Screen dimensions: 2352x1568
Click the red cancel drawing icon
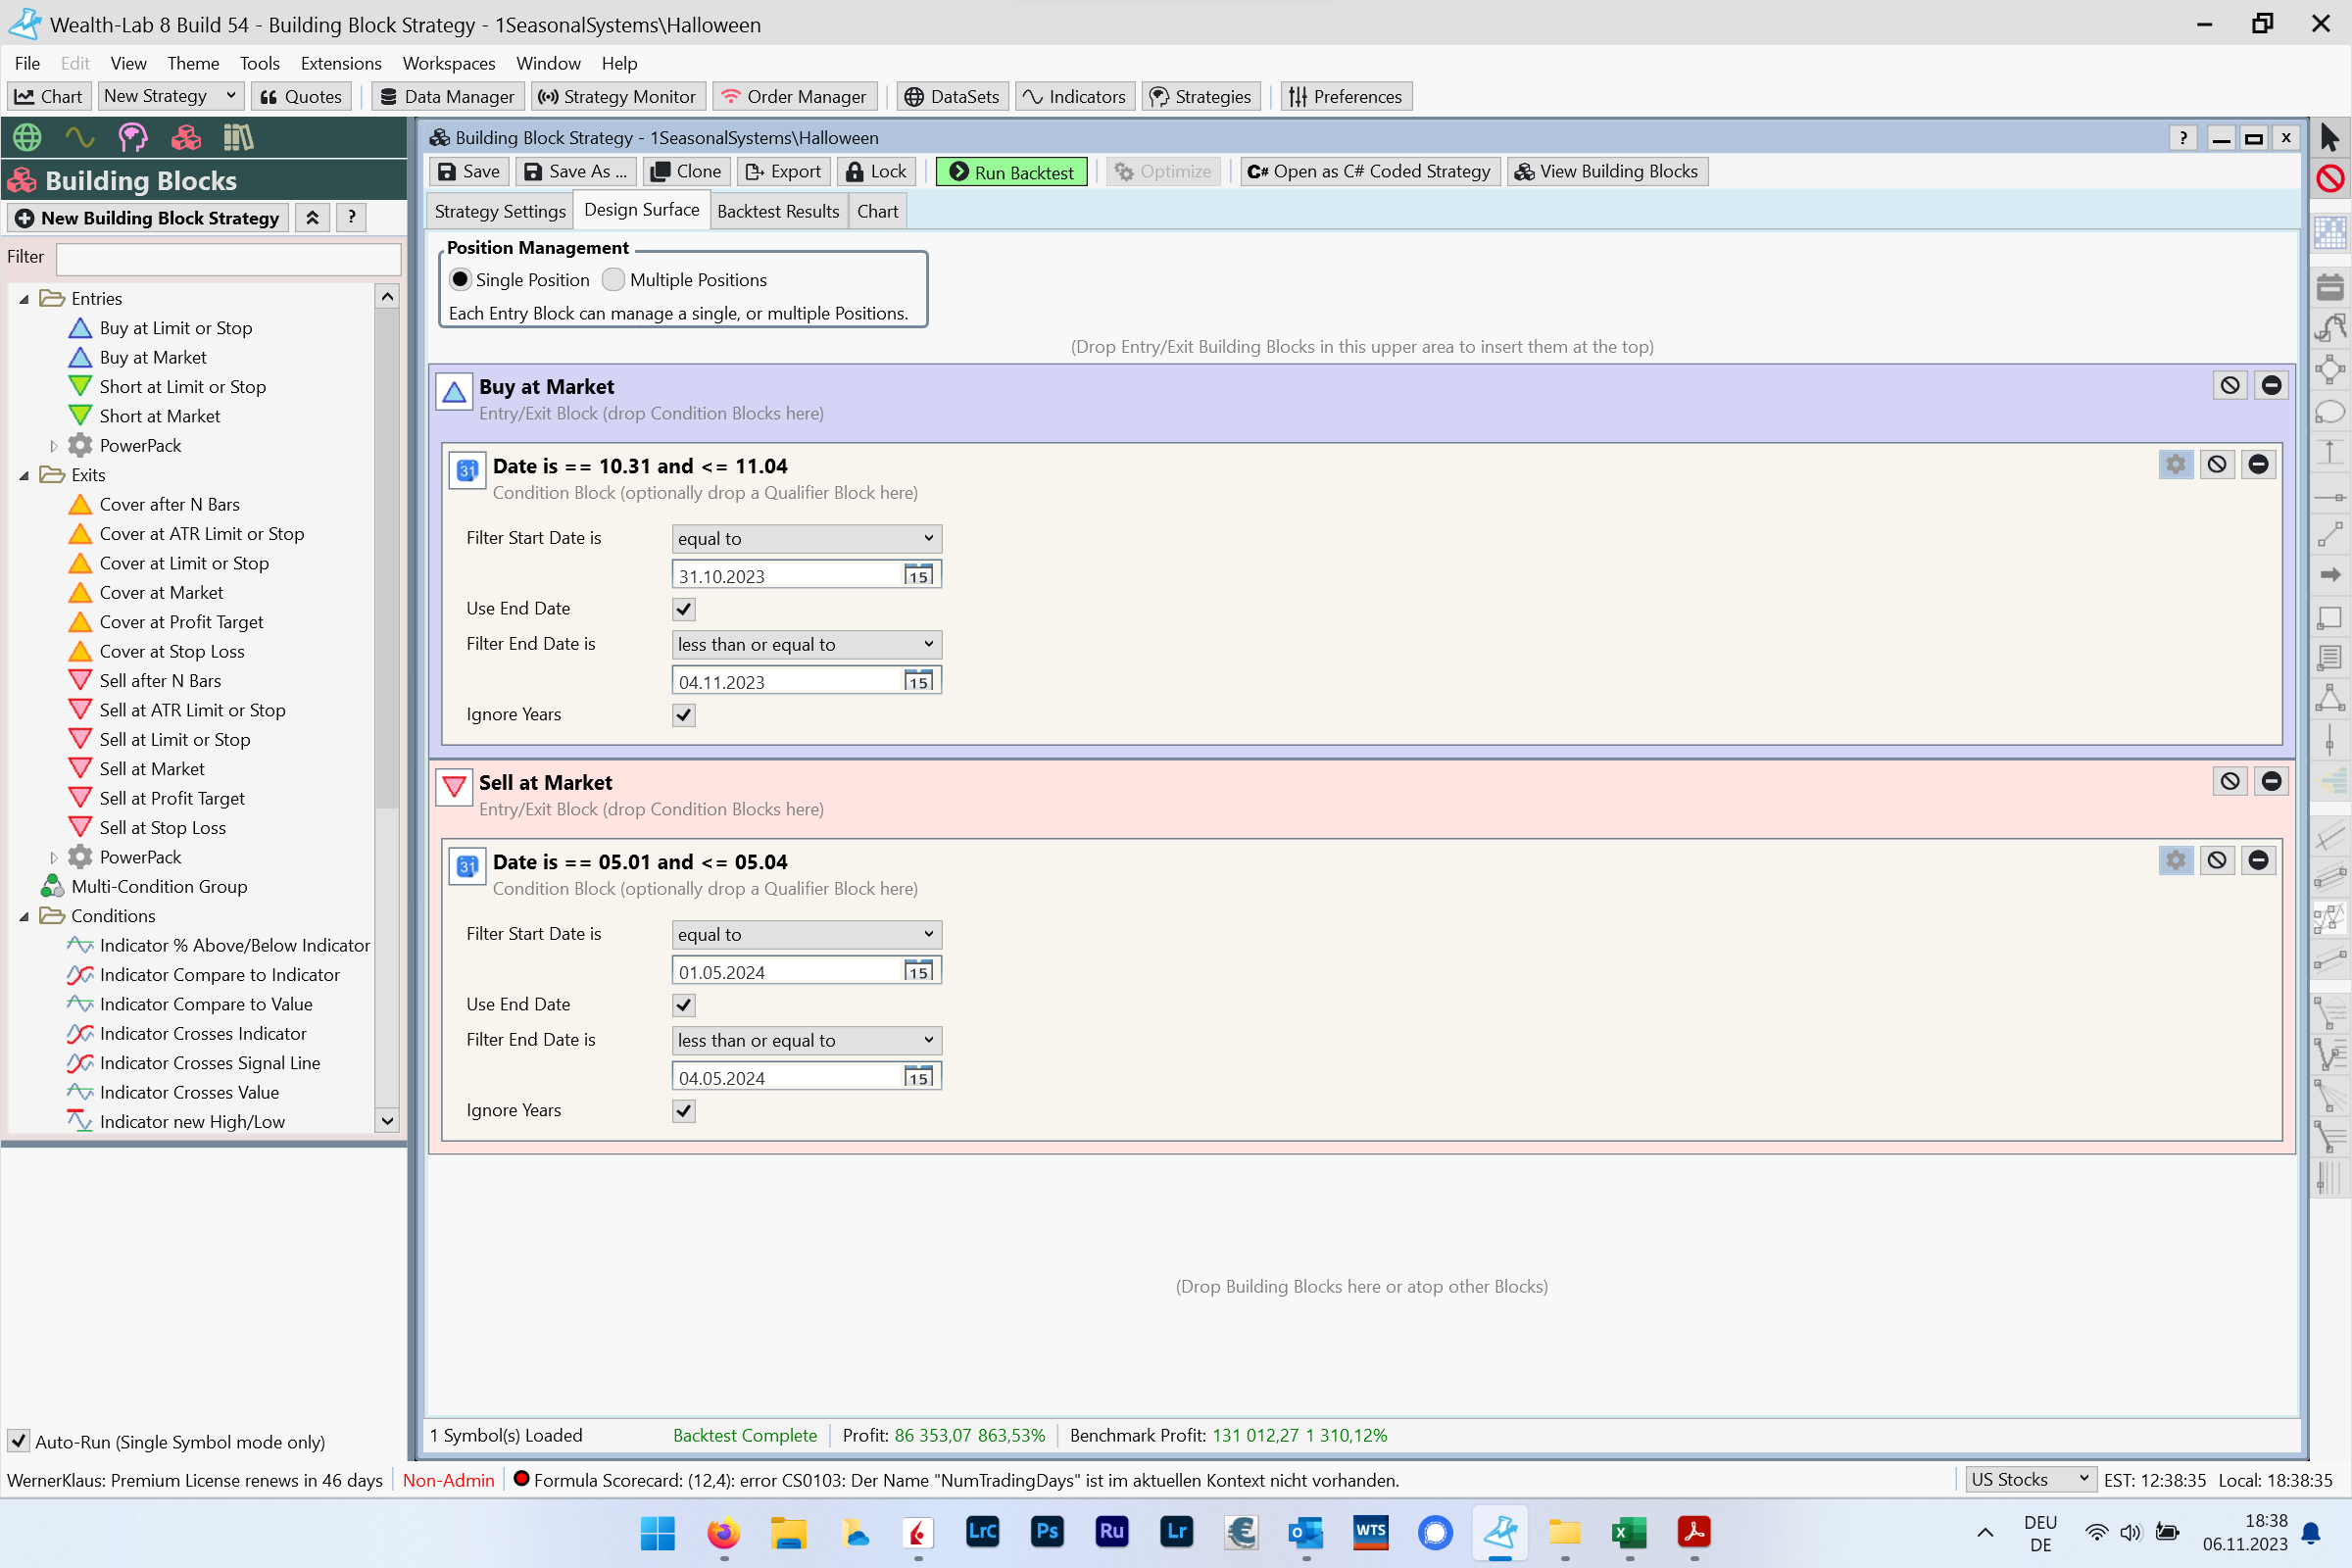pyautogui.click(x=2329, y=179)
